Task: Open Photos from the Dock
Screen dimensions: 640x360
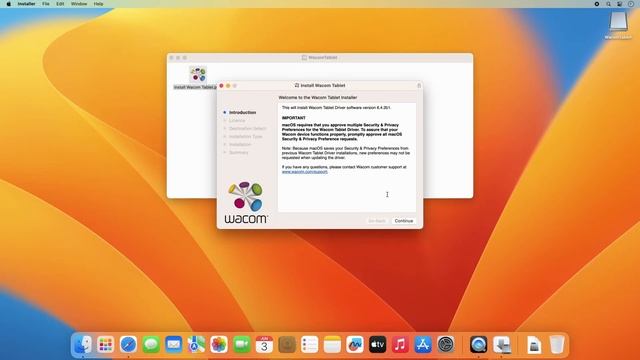Action: click(x=219, y=345)
